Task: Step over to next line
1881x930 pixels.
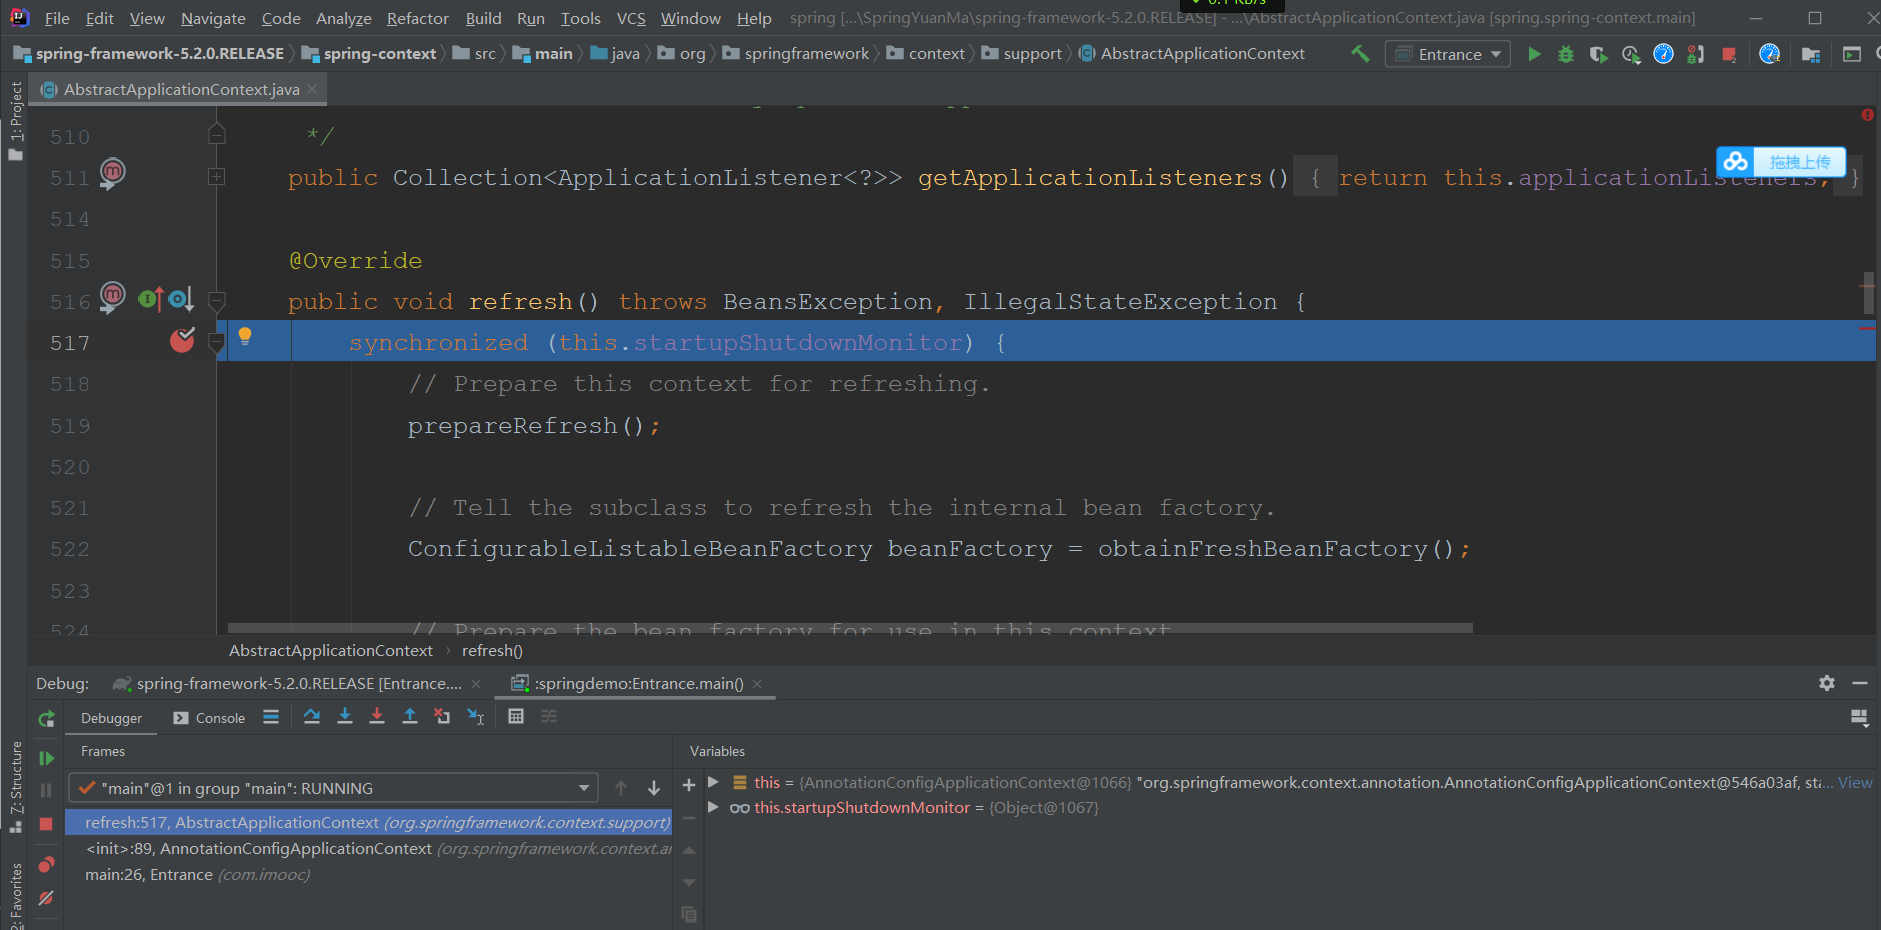Action: (312, 717)
